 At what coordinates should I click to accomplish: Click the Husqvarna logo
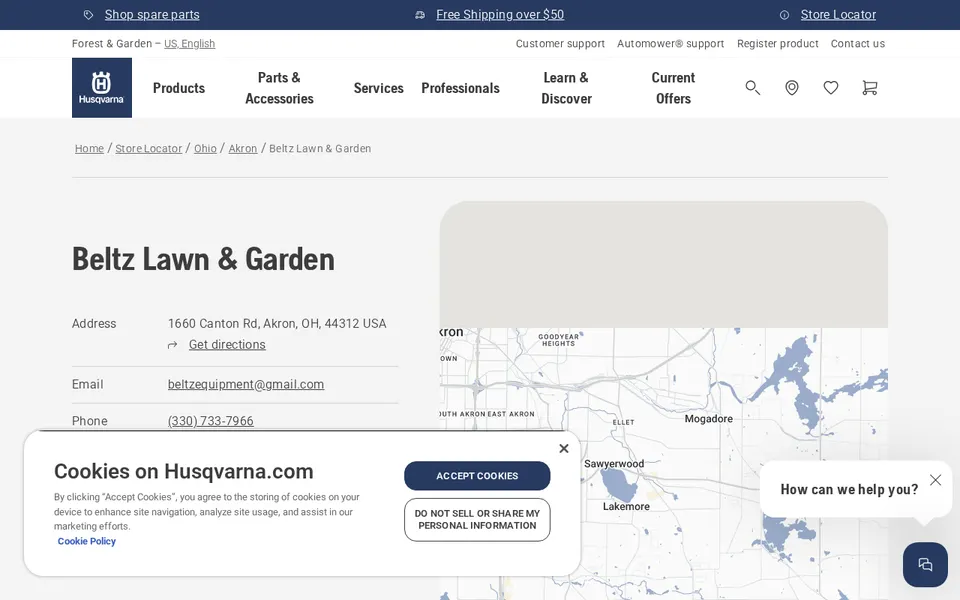click(102, 88)
